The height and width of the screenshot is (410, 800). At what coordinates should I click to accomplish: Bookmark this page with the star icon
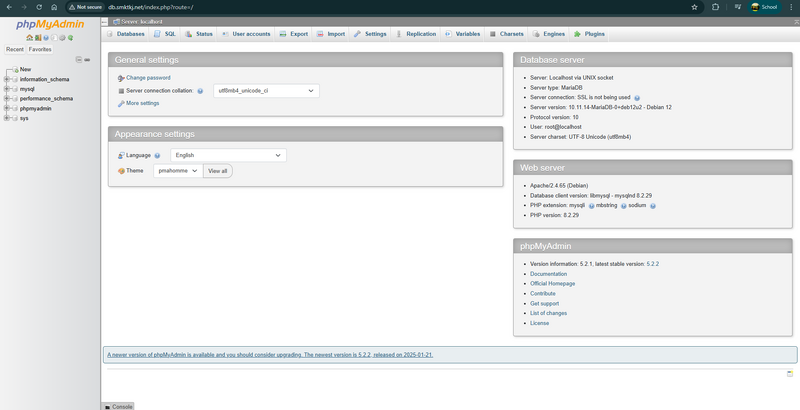click(694, 6)
